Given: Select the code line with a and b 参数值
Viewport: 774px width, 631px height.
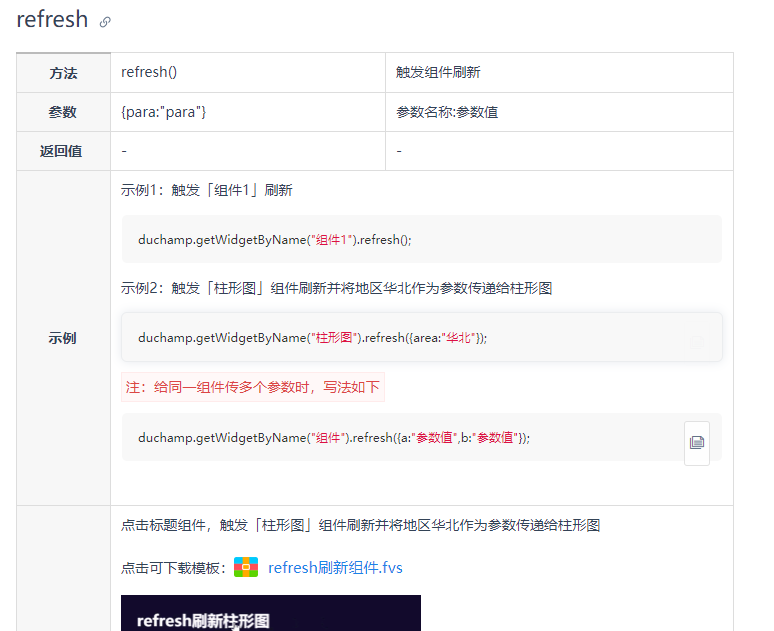Looking at the screenshot, I should [334, 437].
